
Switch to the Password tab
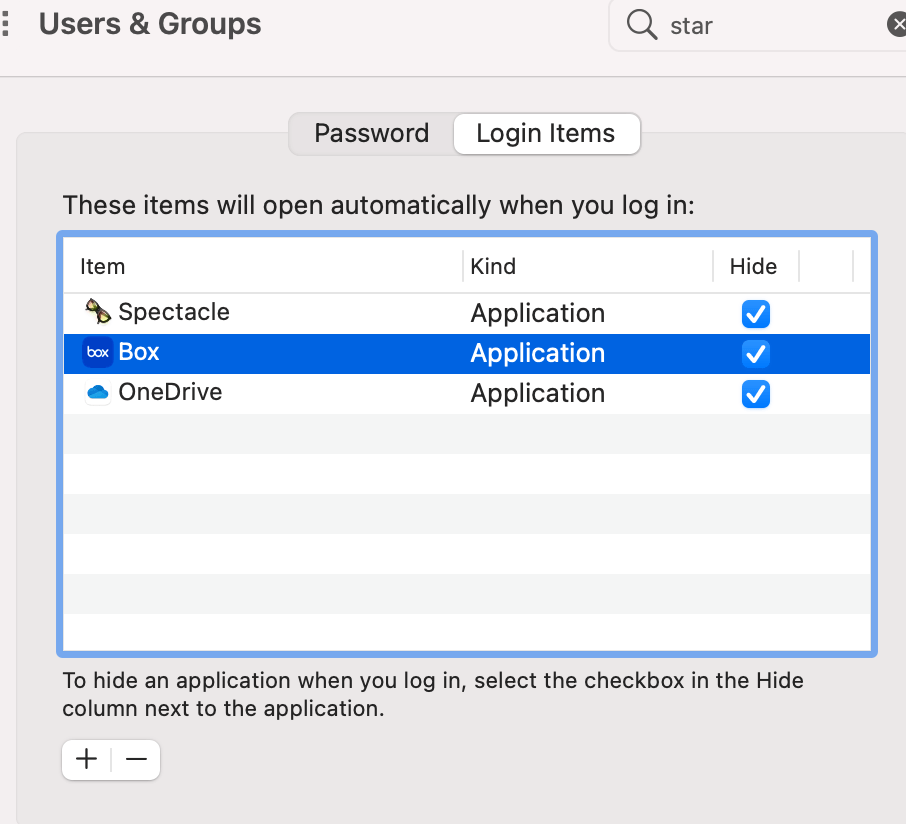coord(371,134)
